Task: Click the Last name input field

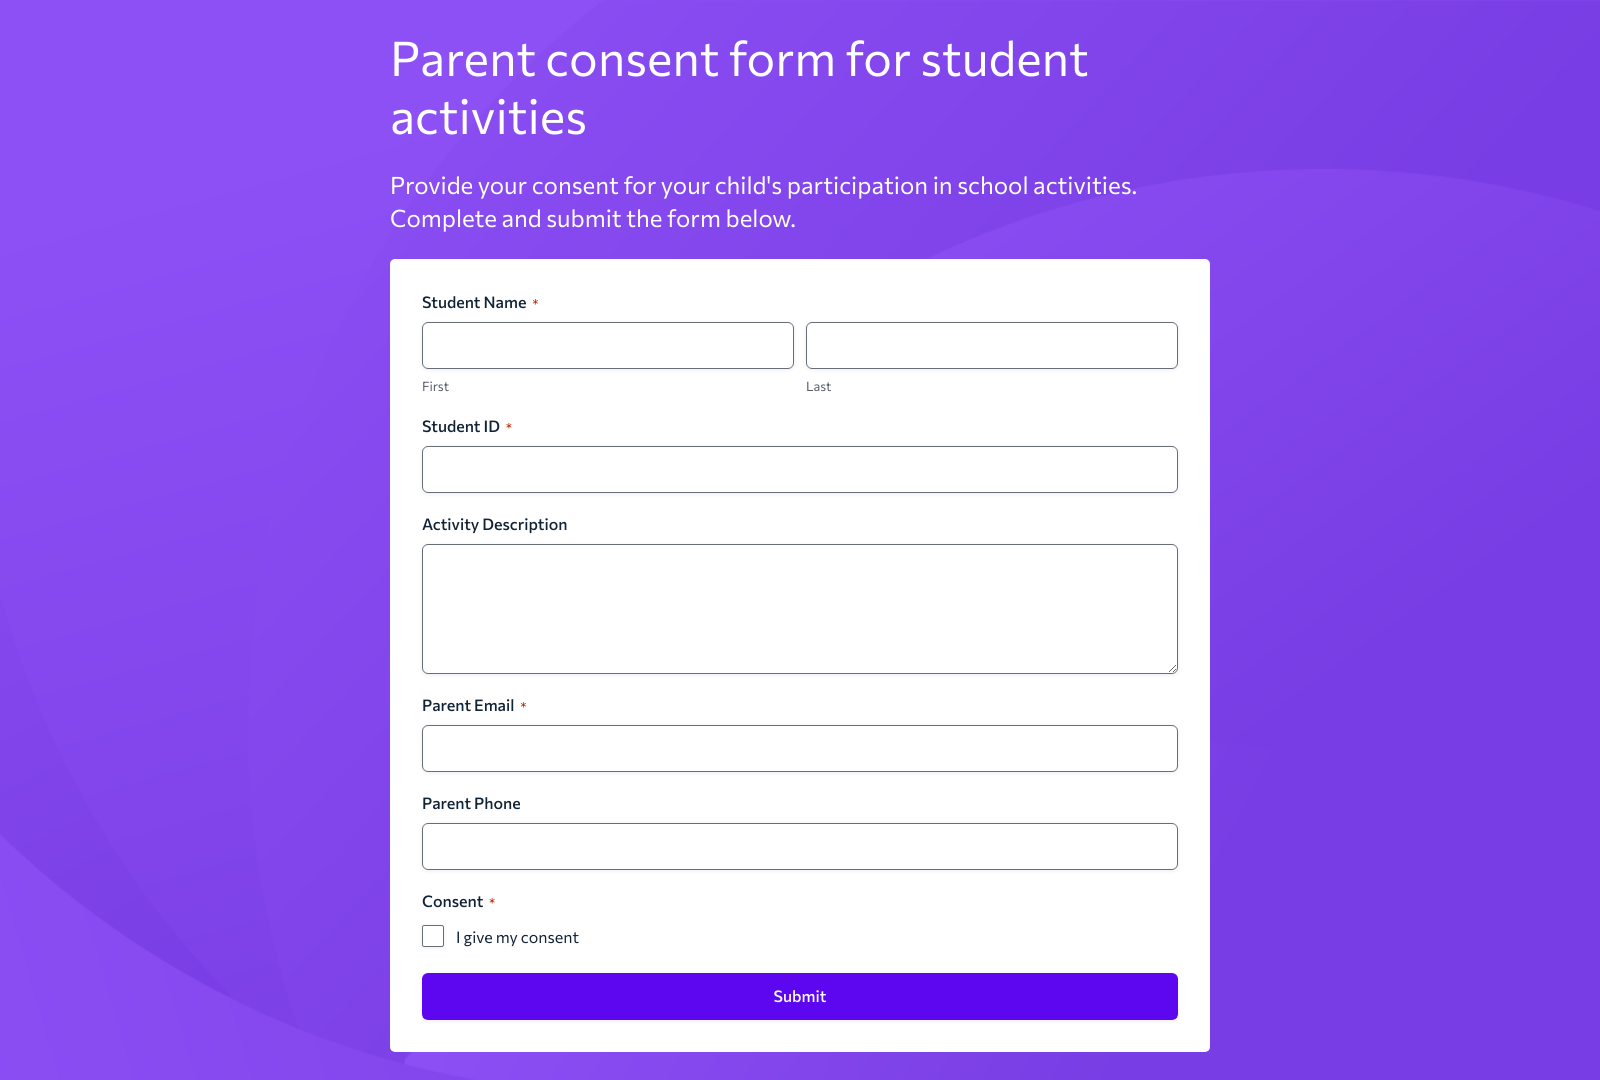Action: (991, 345)
